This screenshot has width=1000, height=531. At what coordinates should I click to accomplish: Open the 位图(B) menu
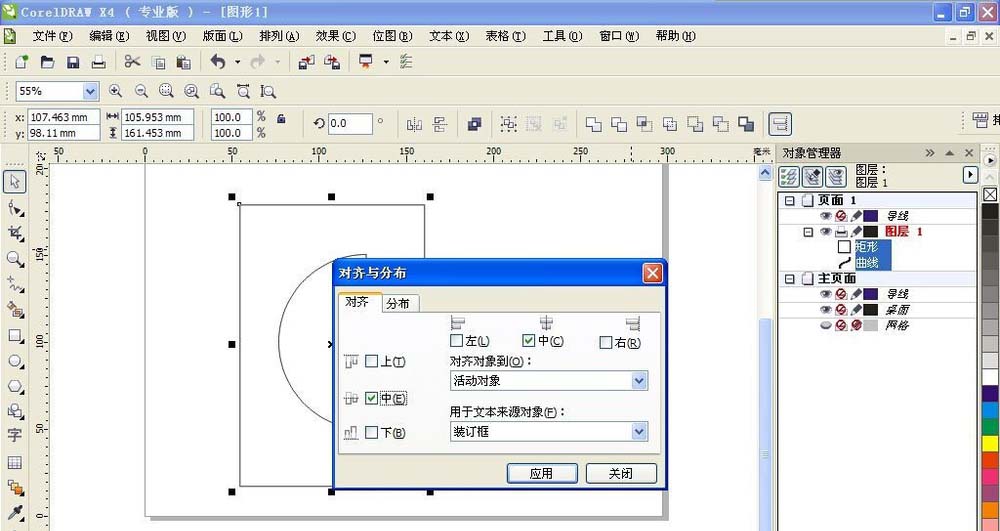point(392,36)
